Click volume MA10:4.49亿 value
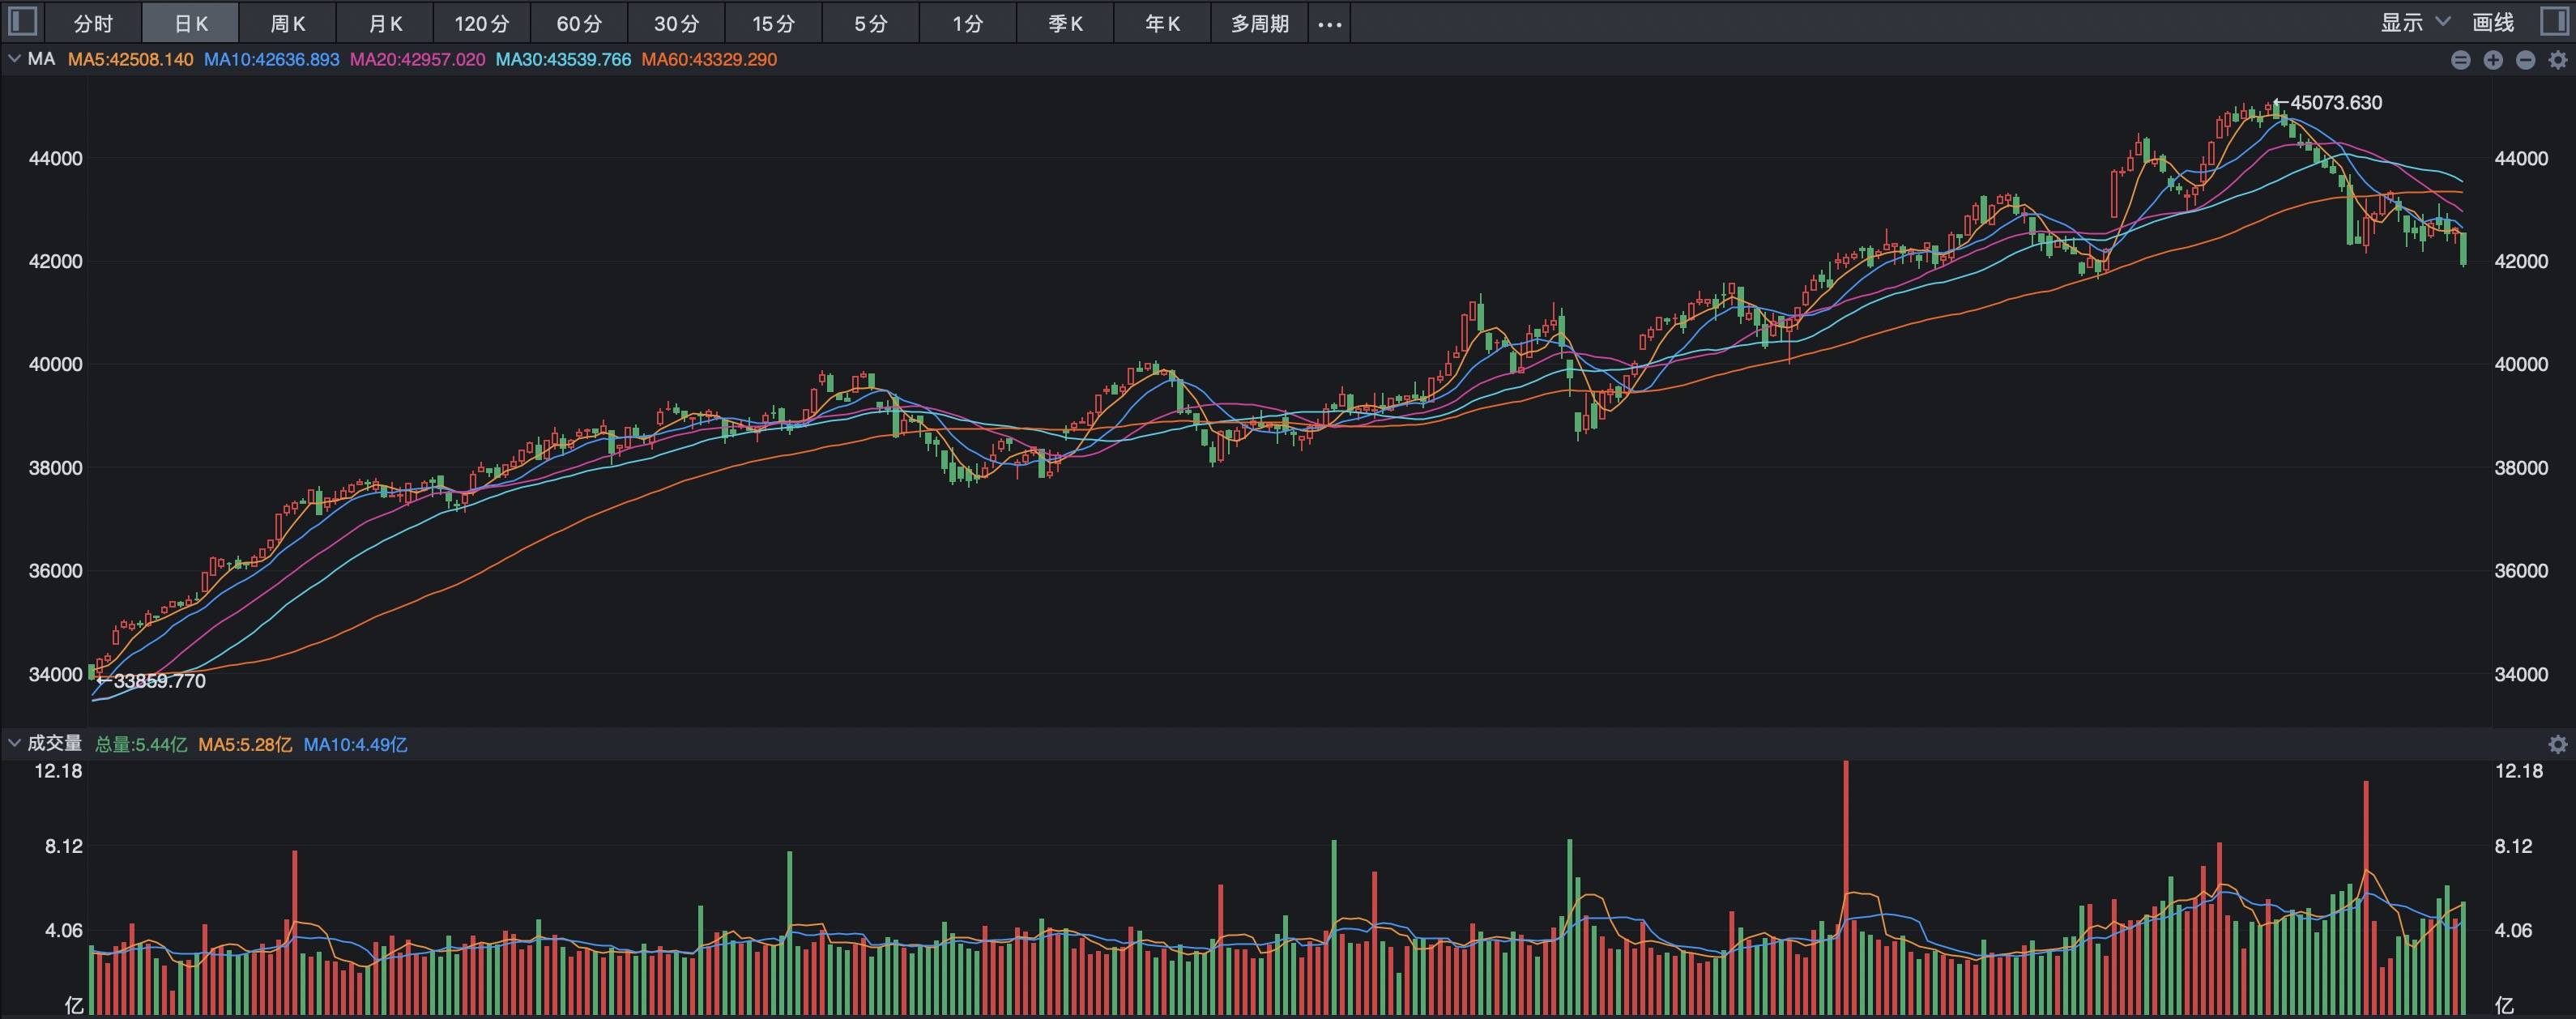The height and width of the screenshot is (1019, 2576). click(x=355, y=745)
